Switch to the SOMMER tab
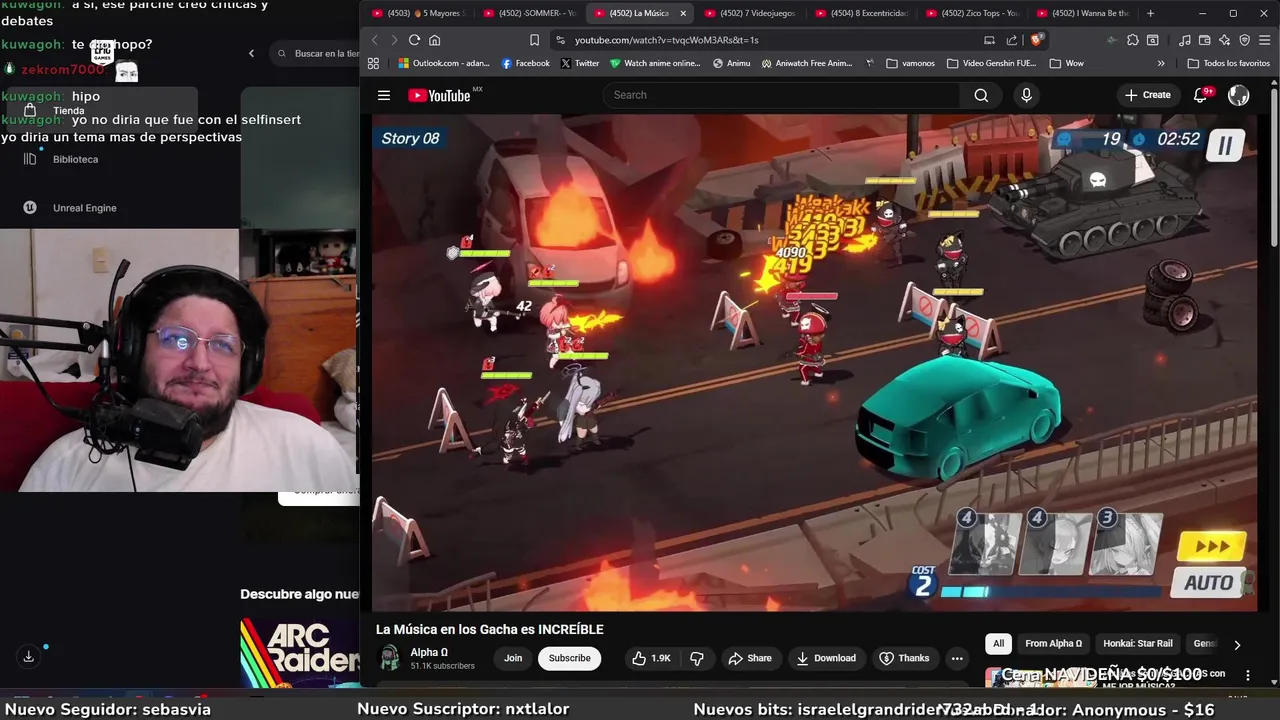Image resolution: width=1280 pixels, height=720 pixels. click(x=528, y=13)
